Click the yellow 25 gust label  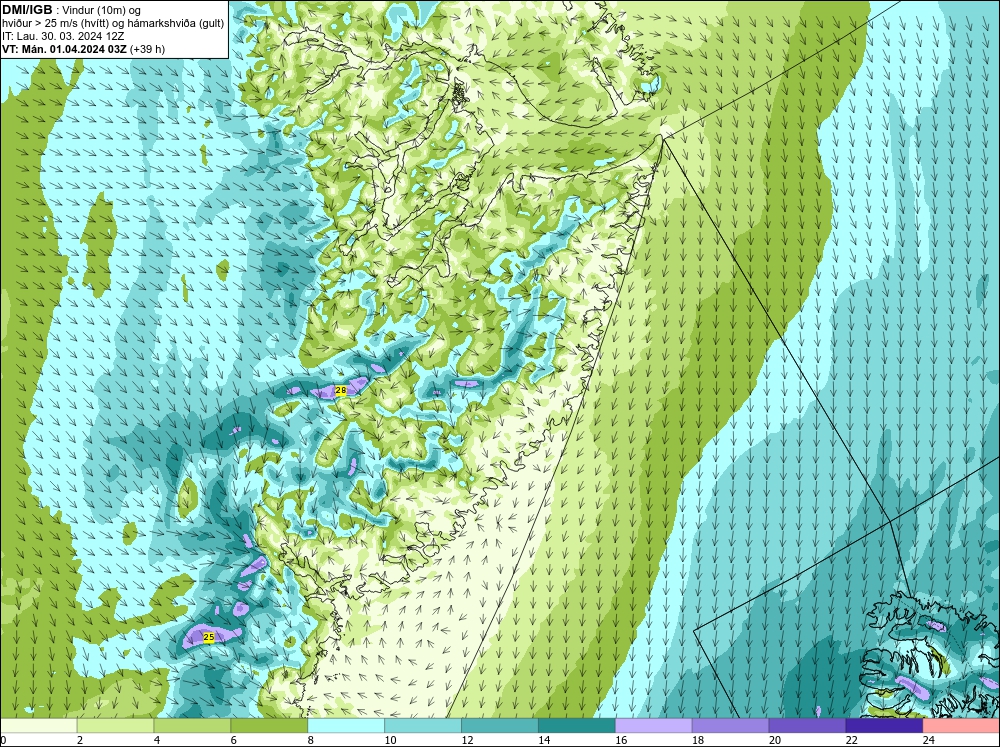[x=209, y=637]
